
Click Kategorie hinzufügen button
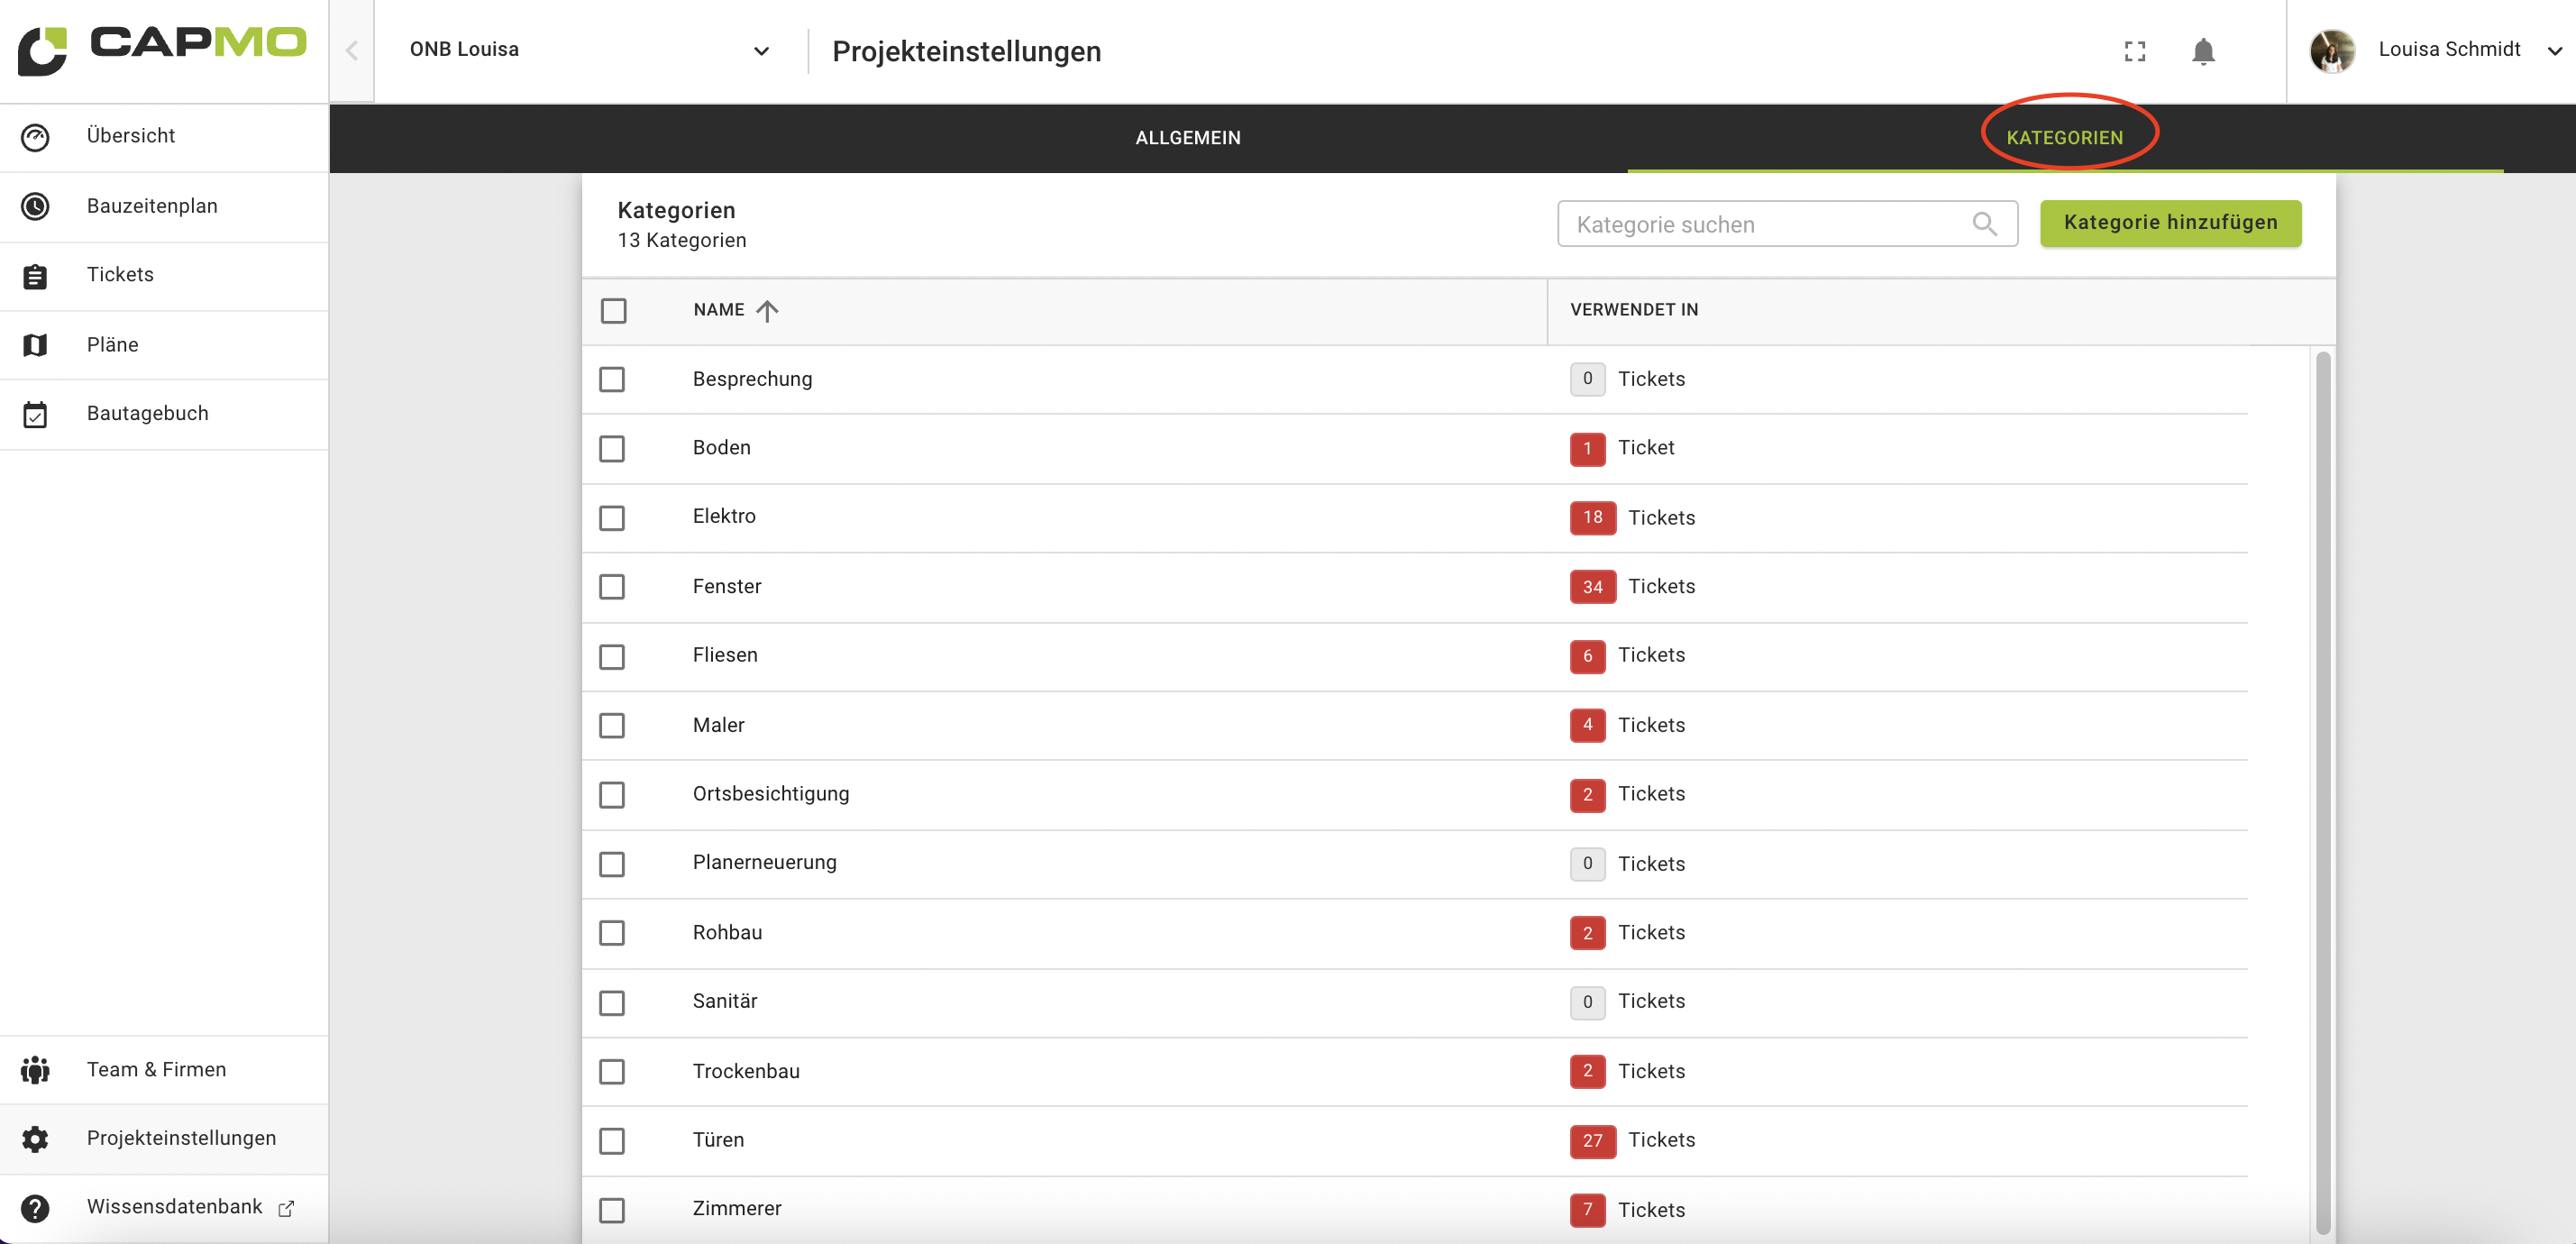click(2170, 223)
